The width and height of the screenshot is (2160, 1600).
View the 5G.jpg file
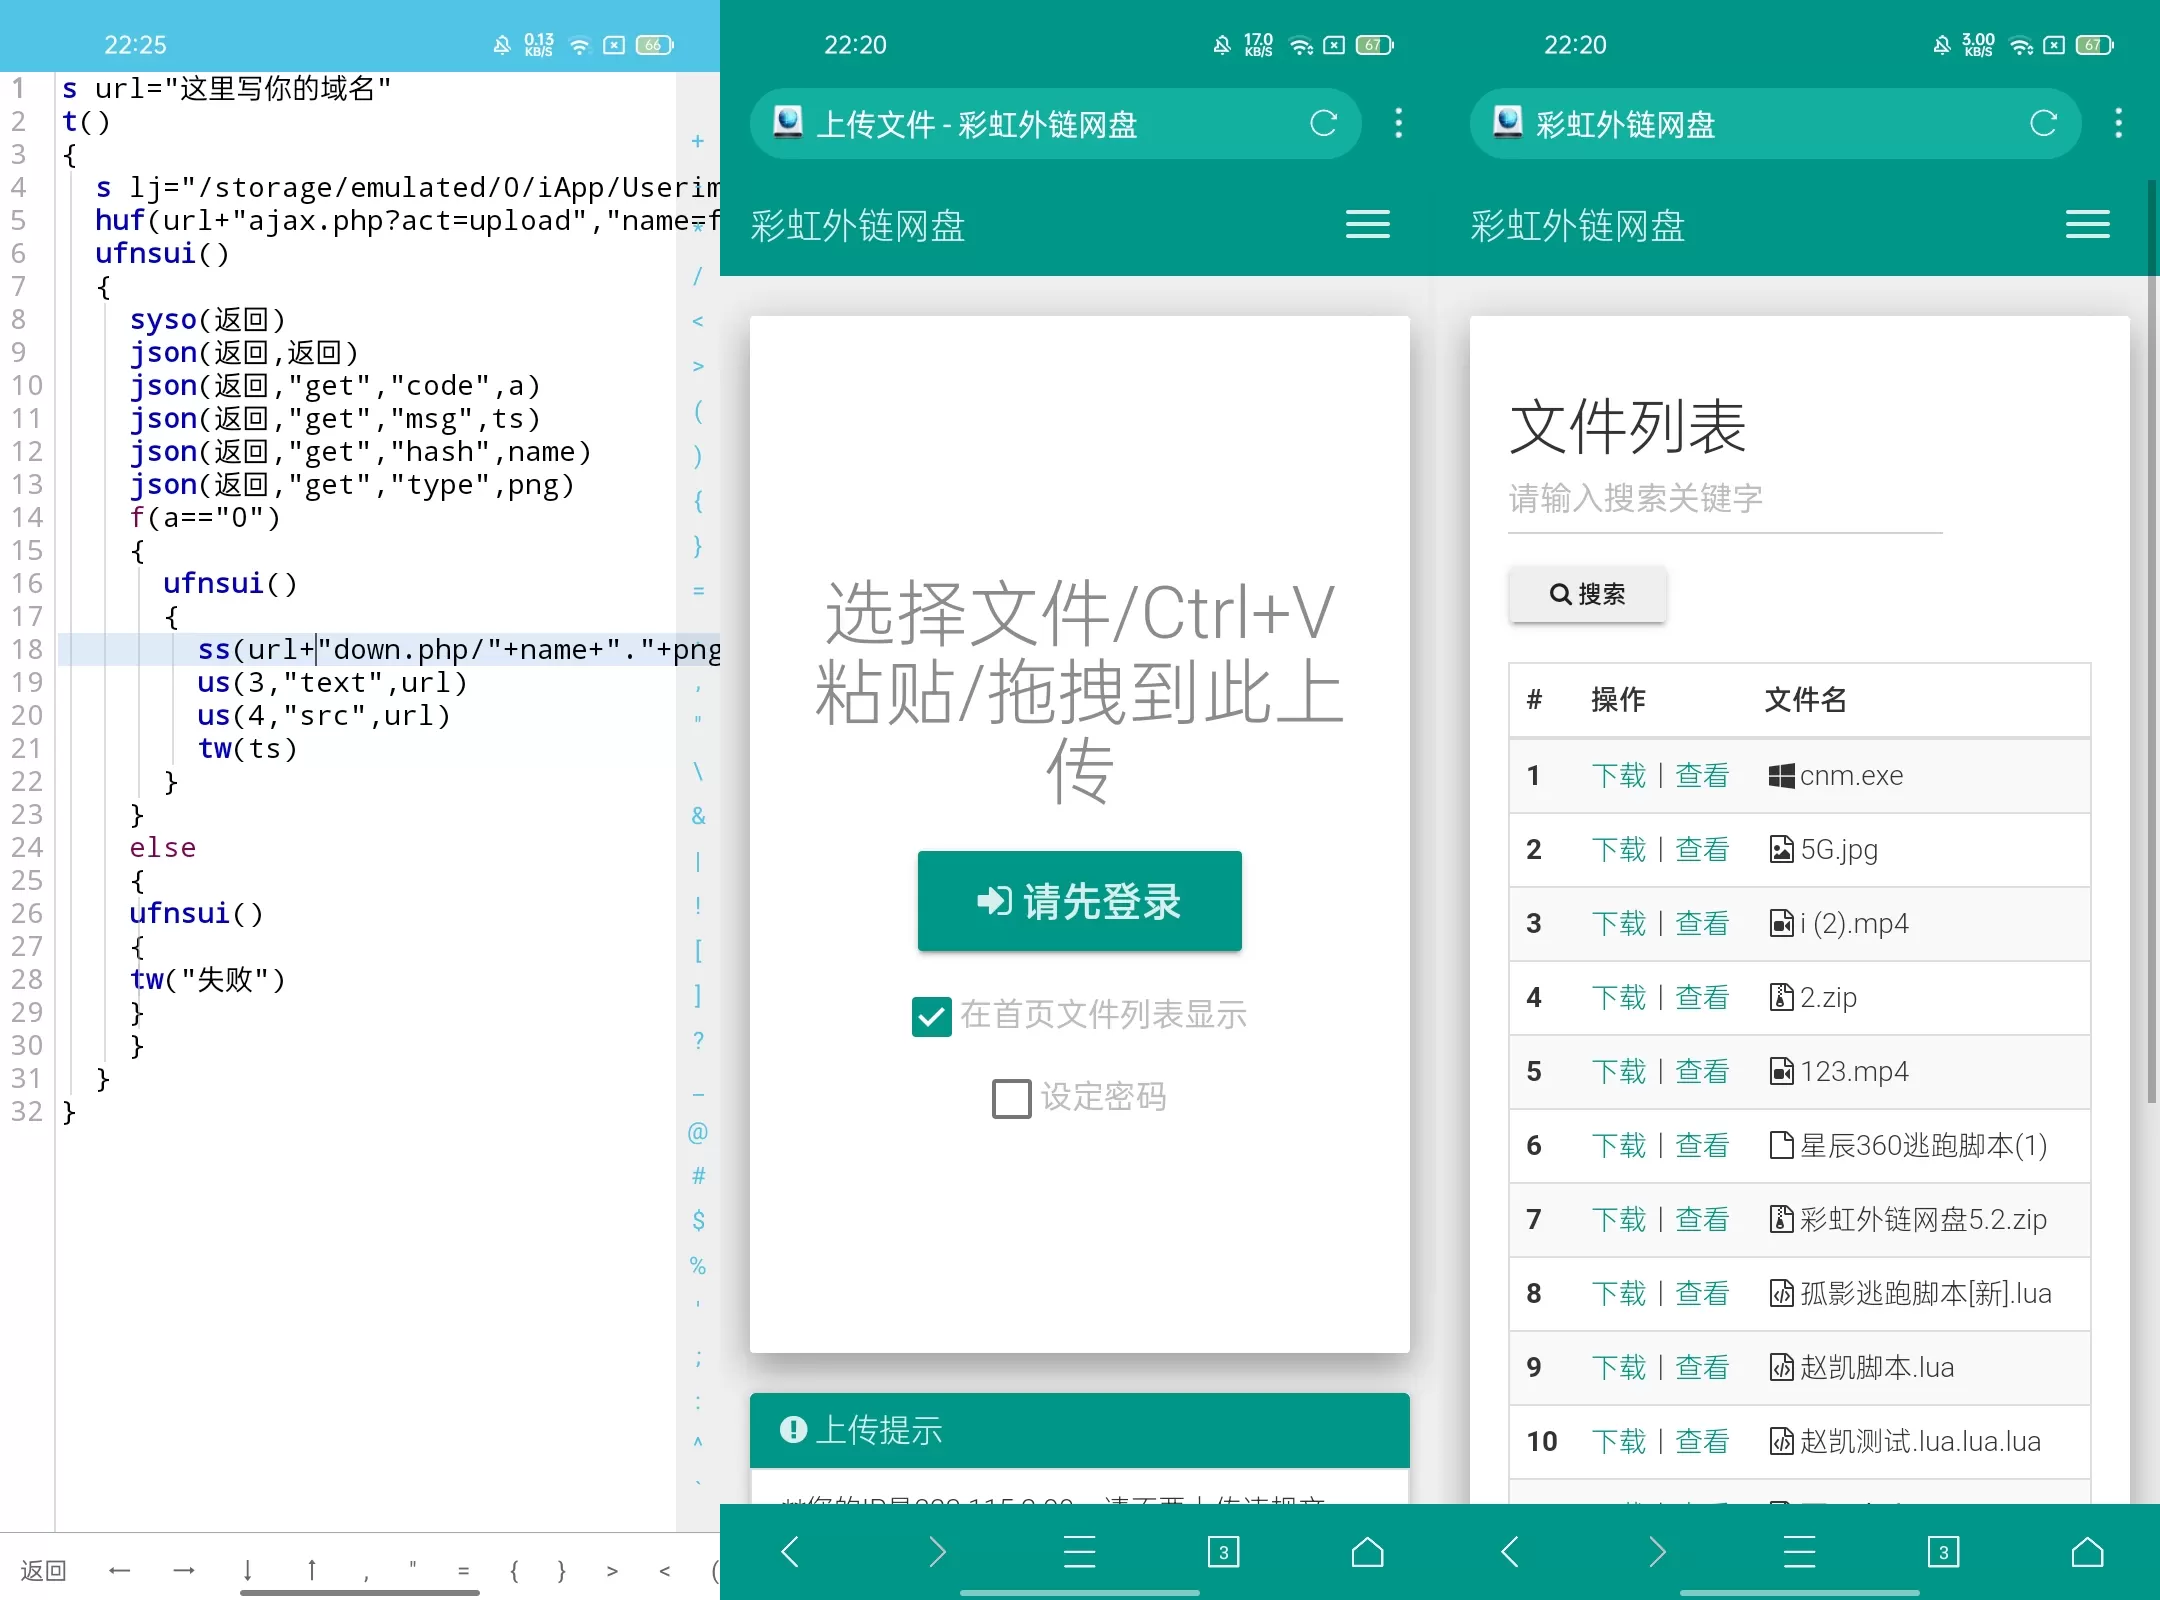pyautogui.click(x=1702, y=850)
